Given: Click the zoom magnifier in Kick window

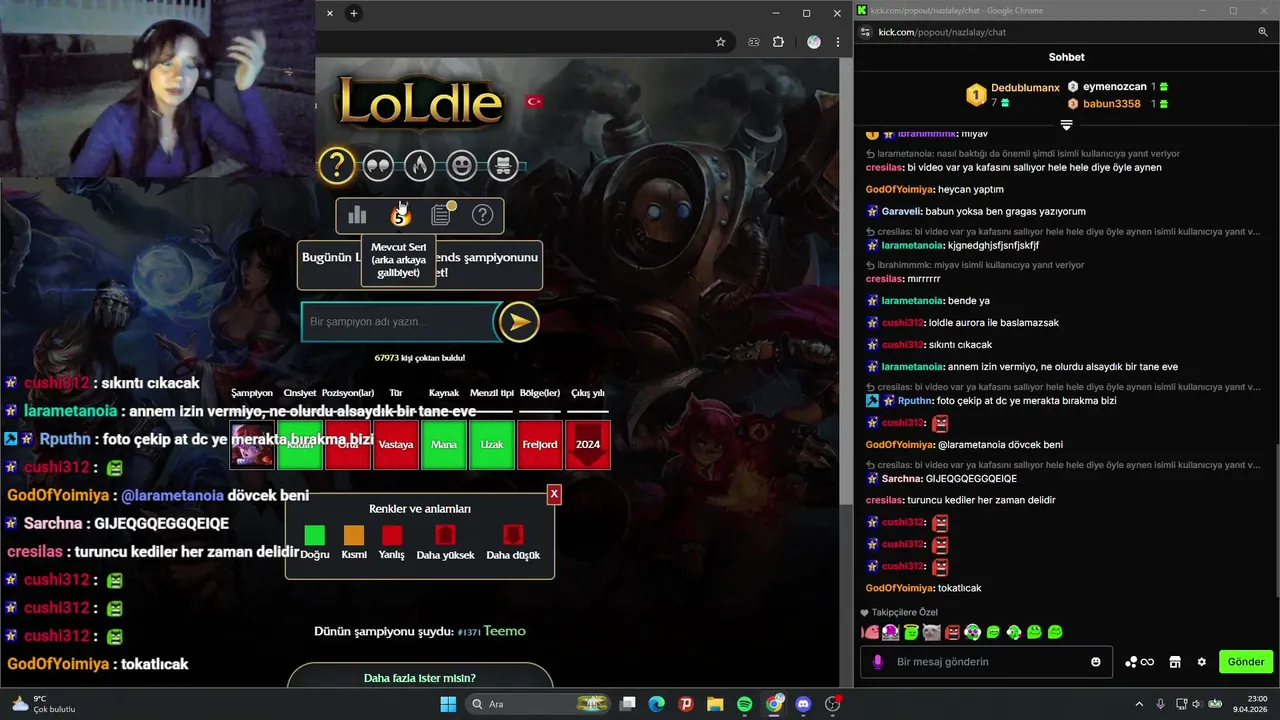Looking at the screenshot, I should pos(1263,32).
